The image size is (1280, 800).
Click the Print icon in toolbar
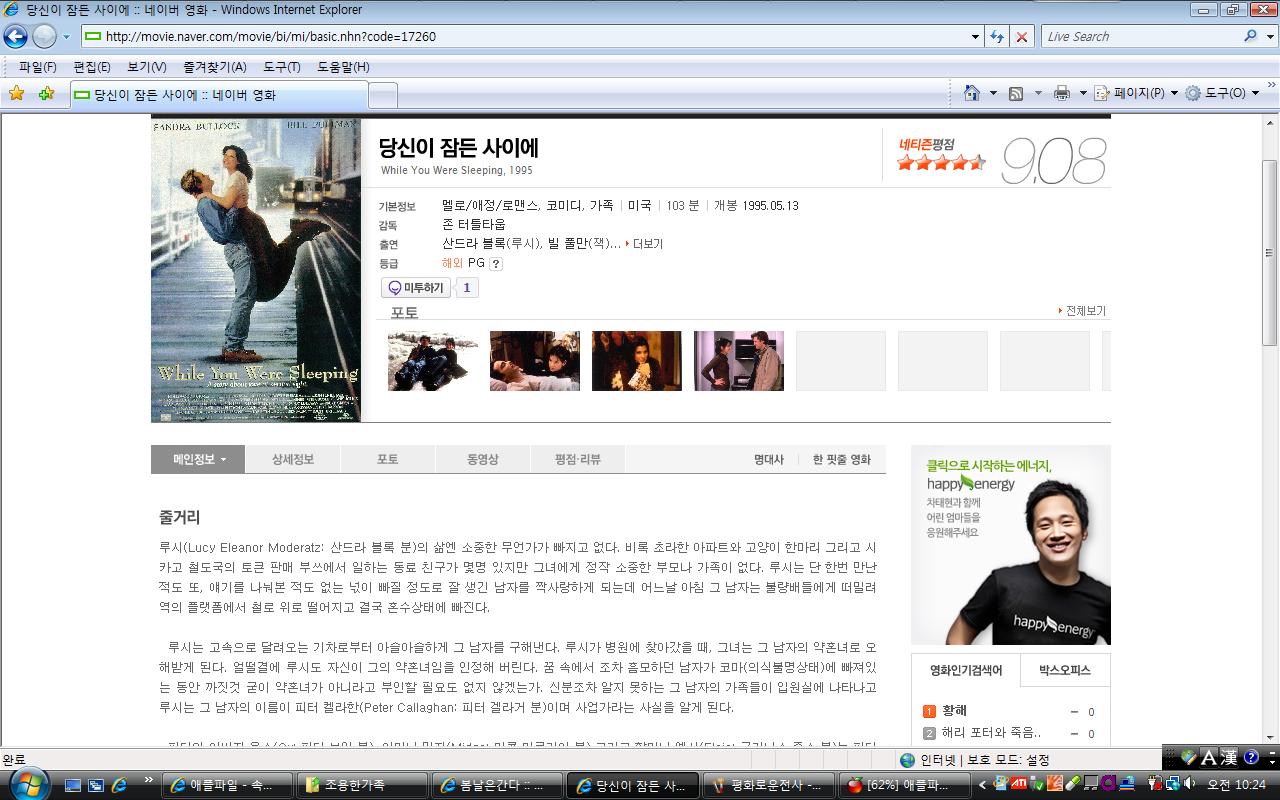[x=1061, y=93]
